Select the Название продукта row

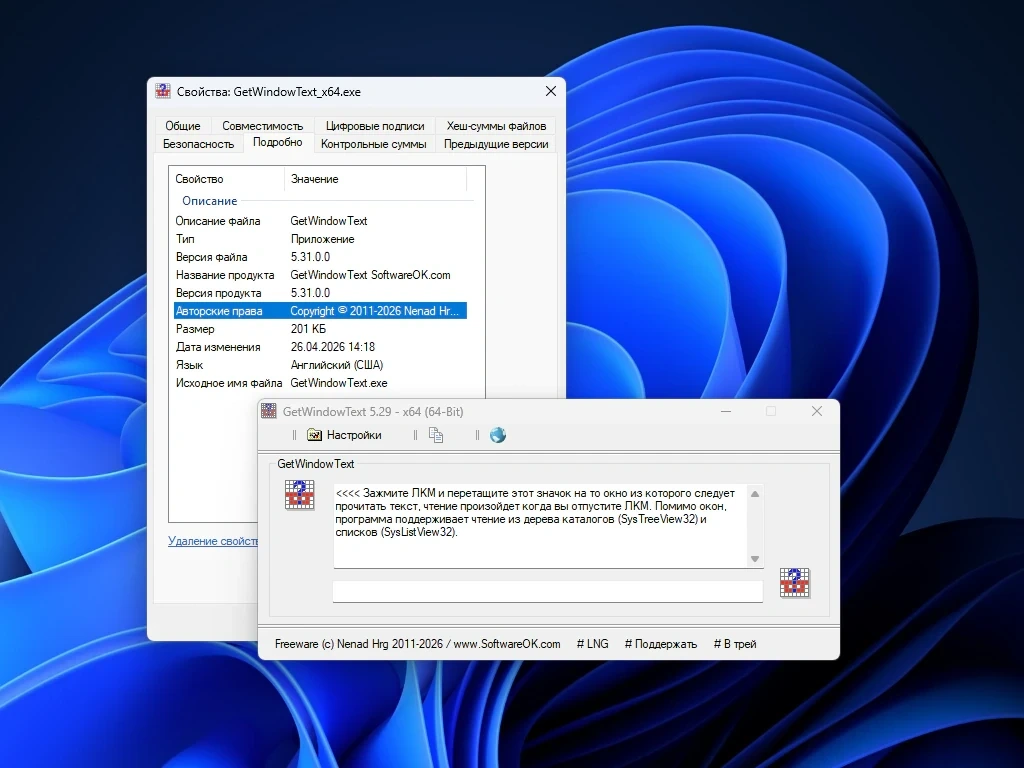pyautogui.click(x=320, y=275)
